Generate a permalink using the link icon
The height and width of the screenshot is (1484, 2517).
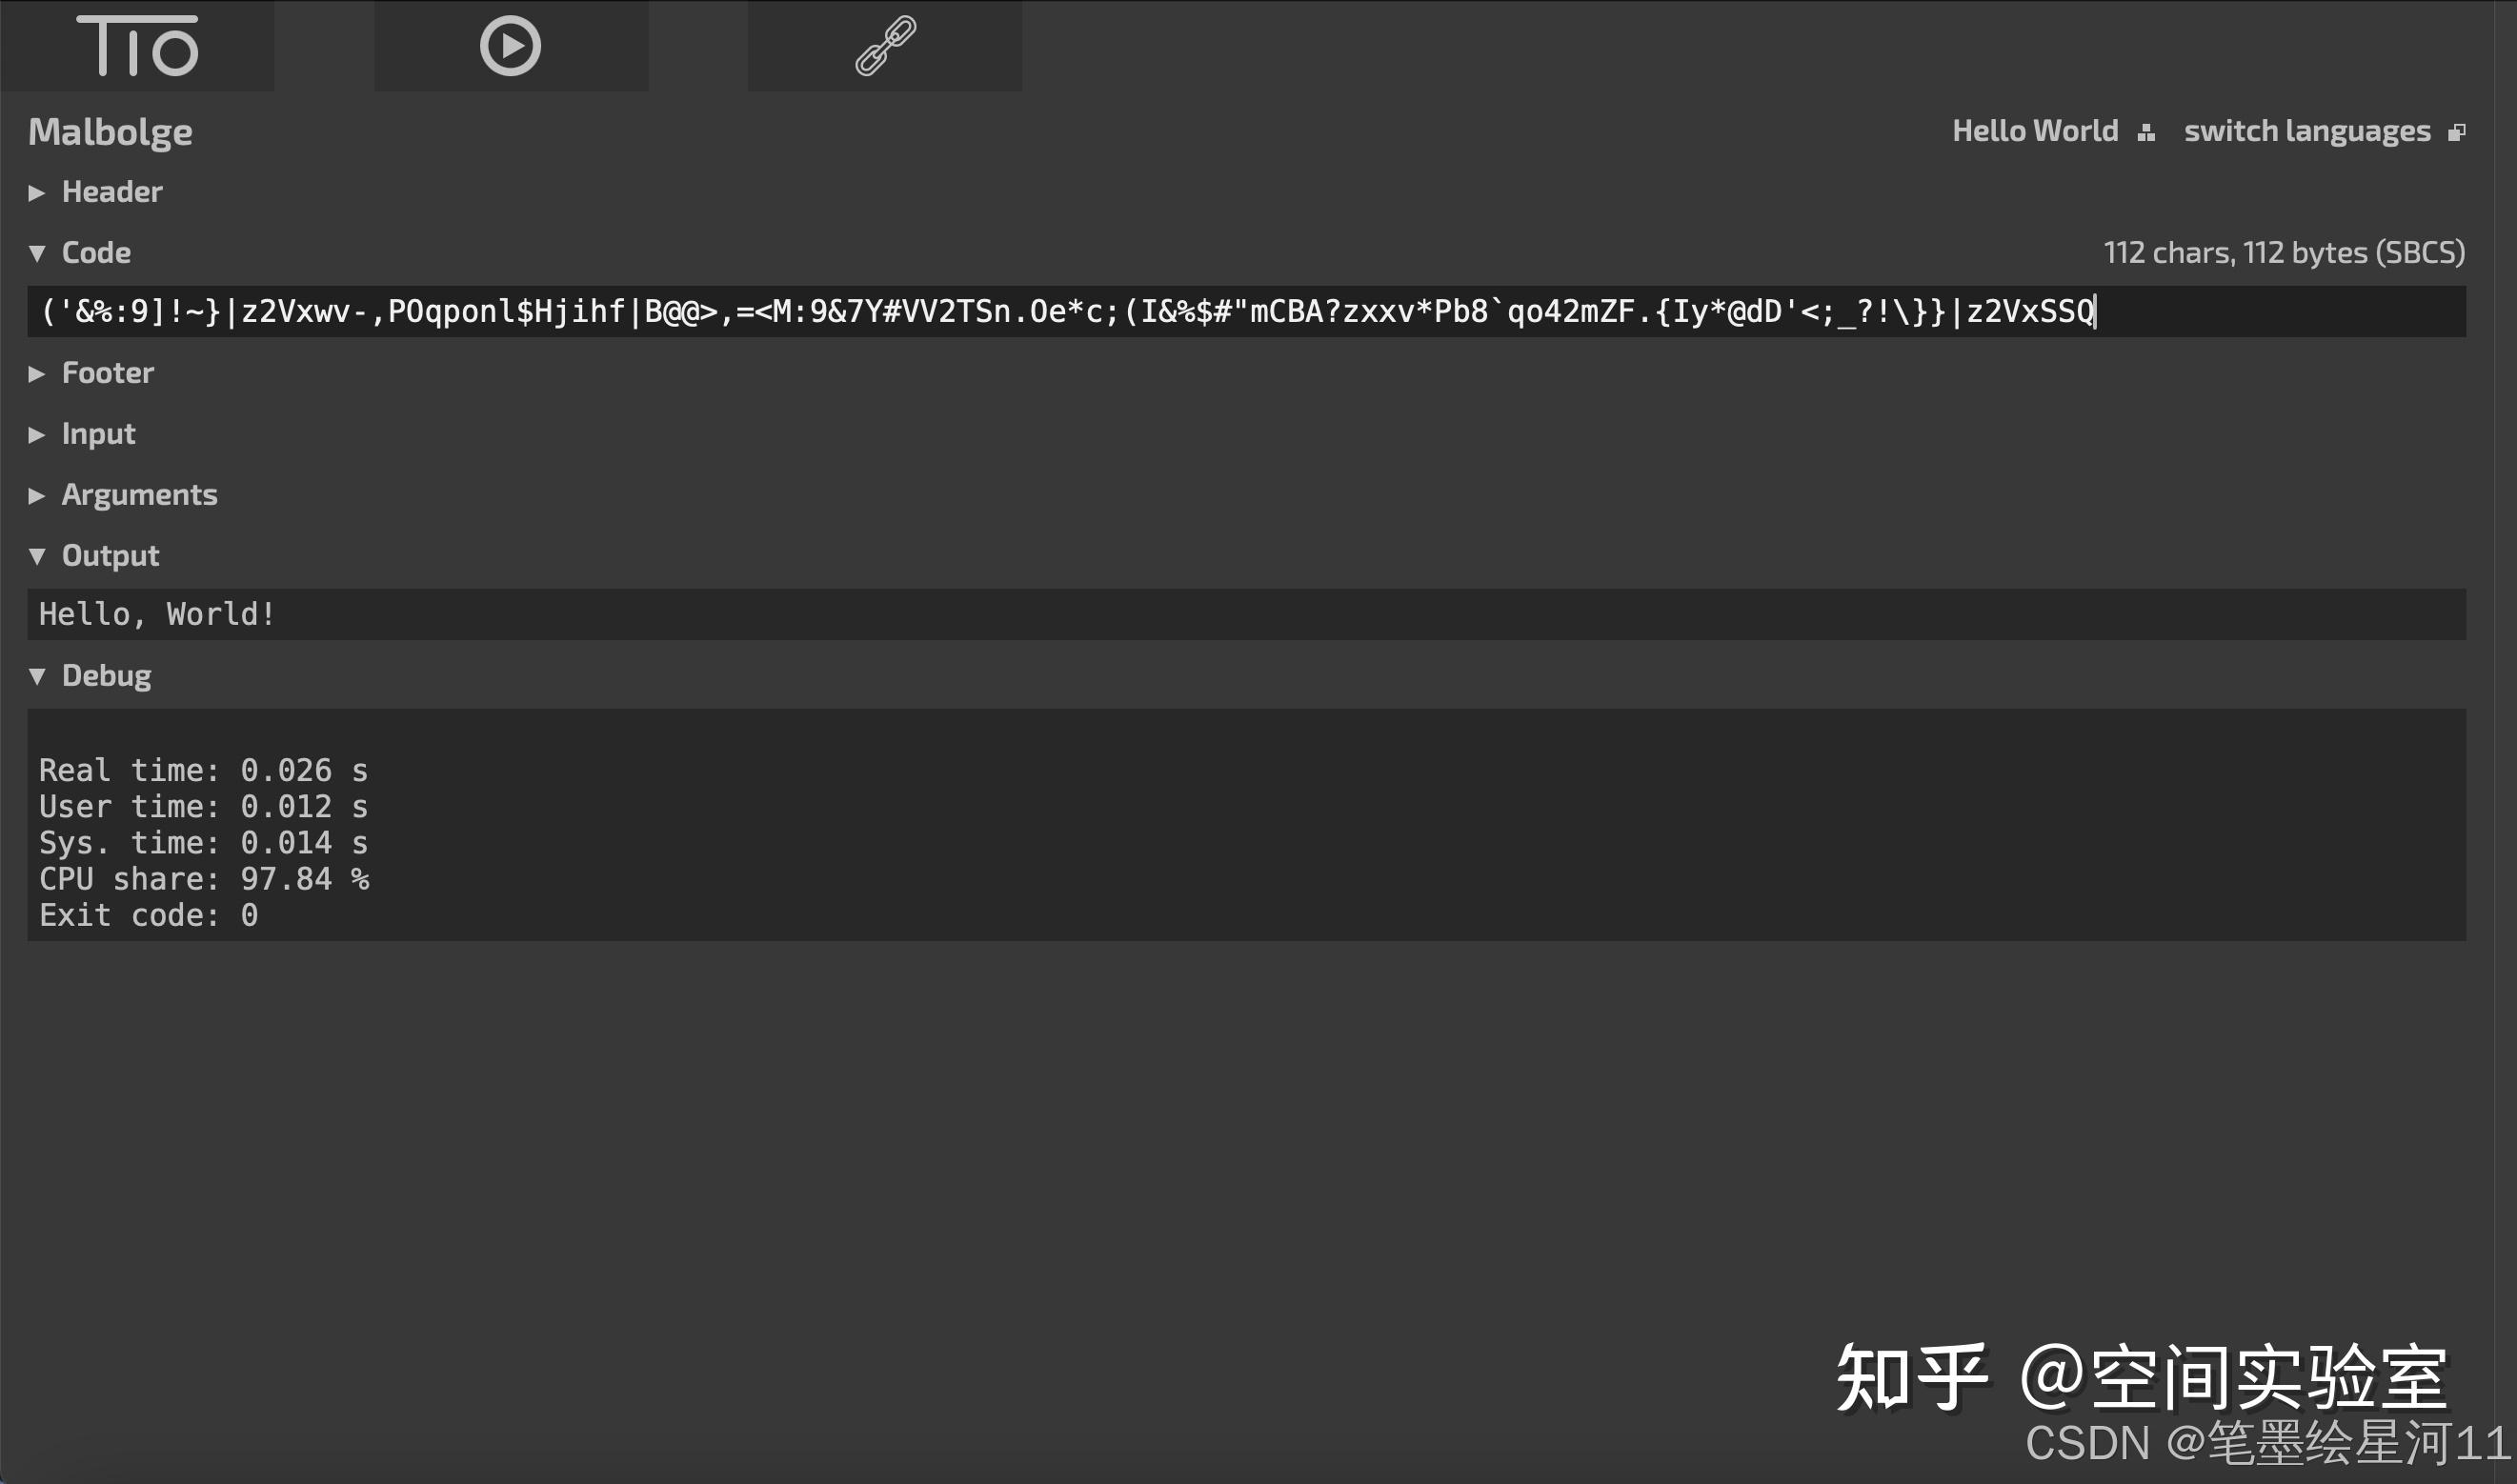(884, 45)
